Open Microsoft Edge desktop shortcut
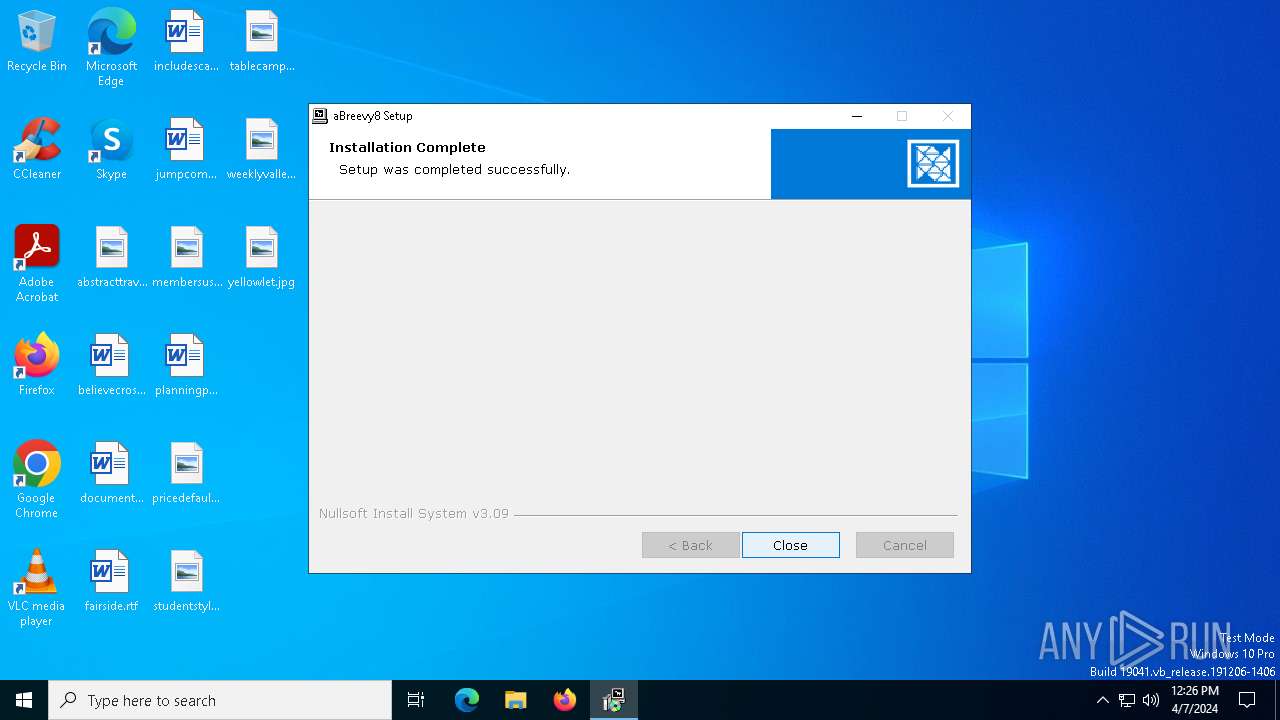This screenshot has height=720, width=1280. [x=111, y=48]
